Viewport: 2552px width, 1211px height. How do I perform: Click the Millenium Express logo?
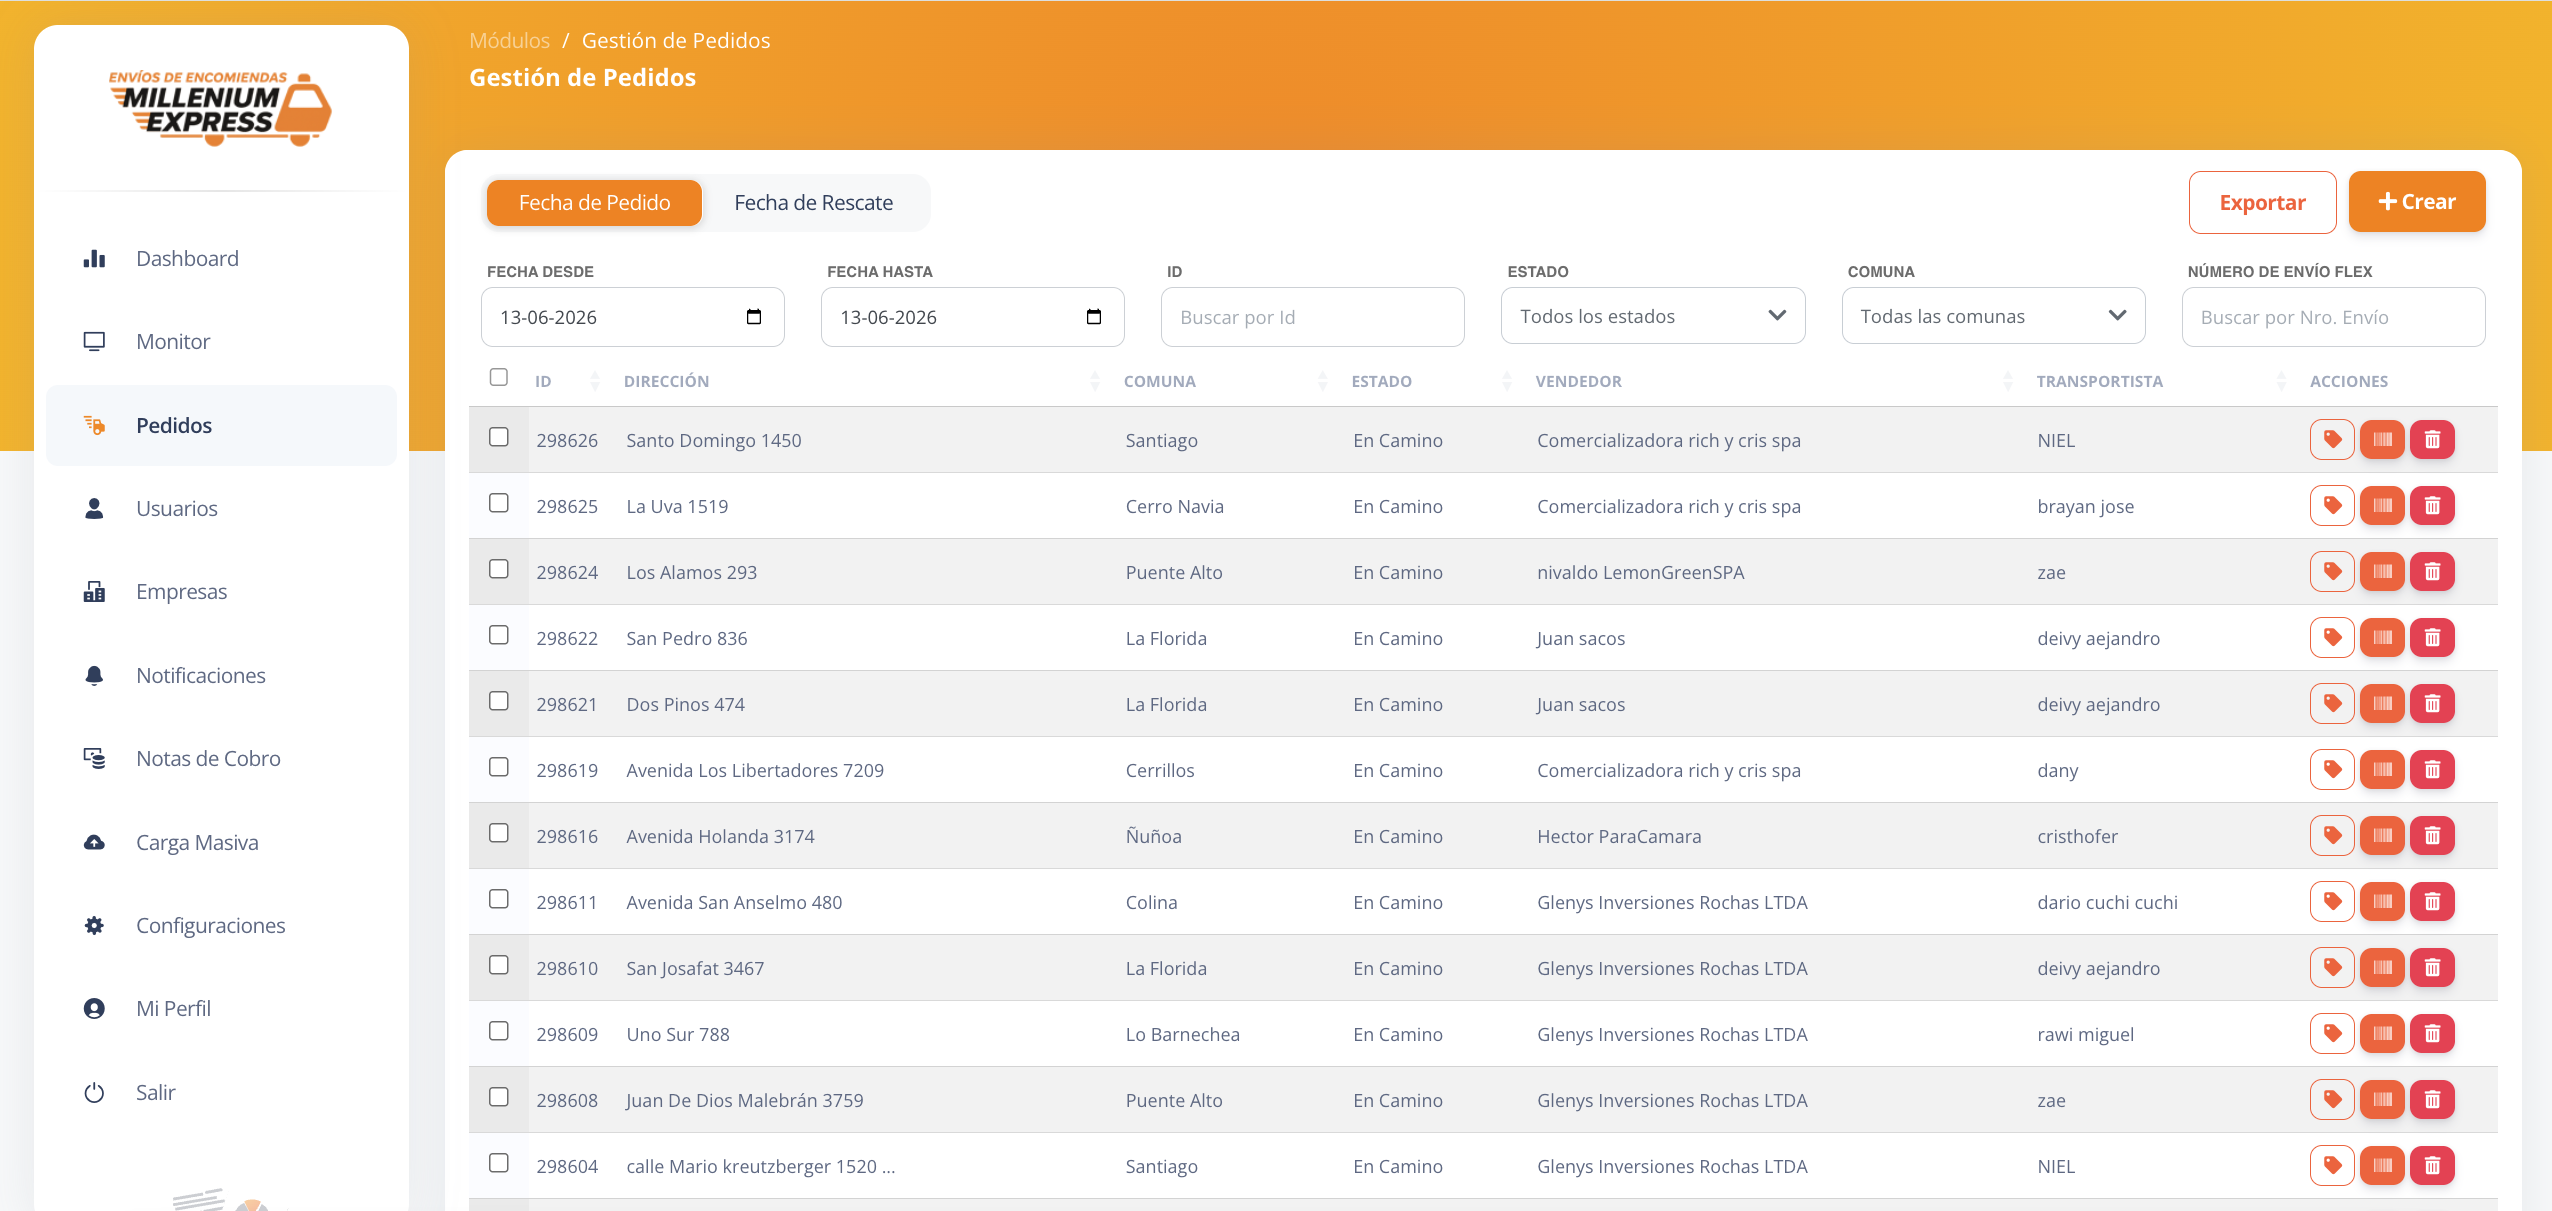(220, 108)
